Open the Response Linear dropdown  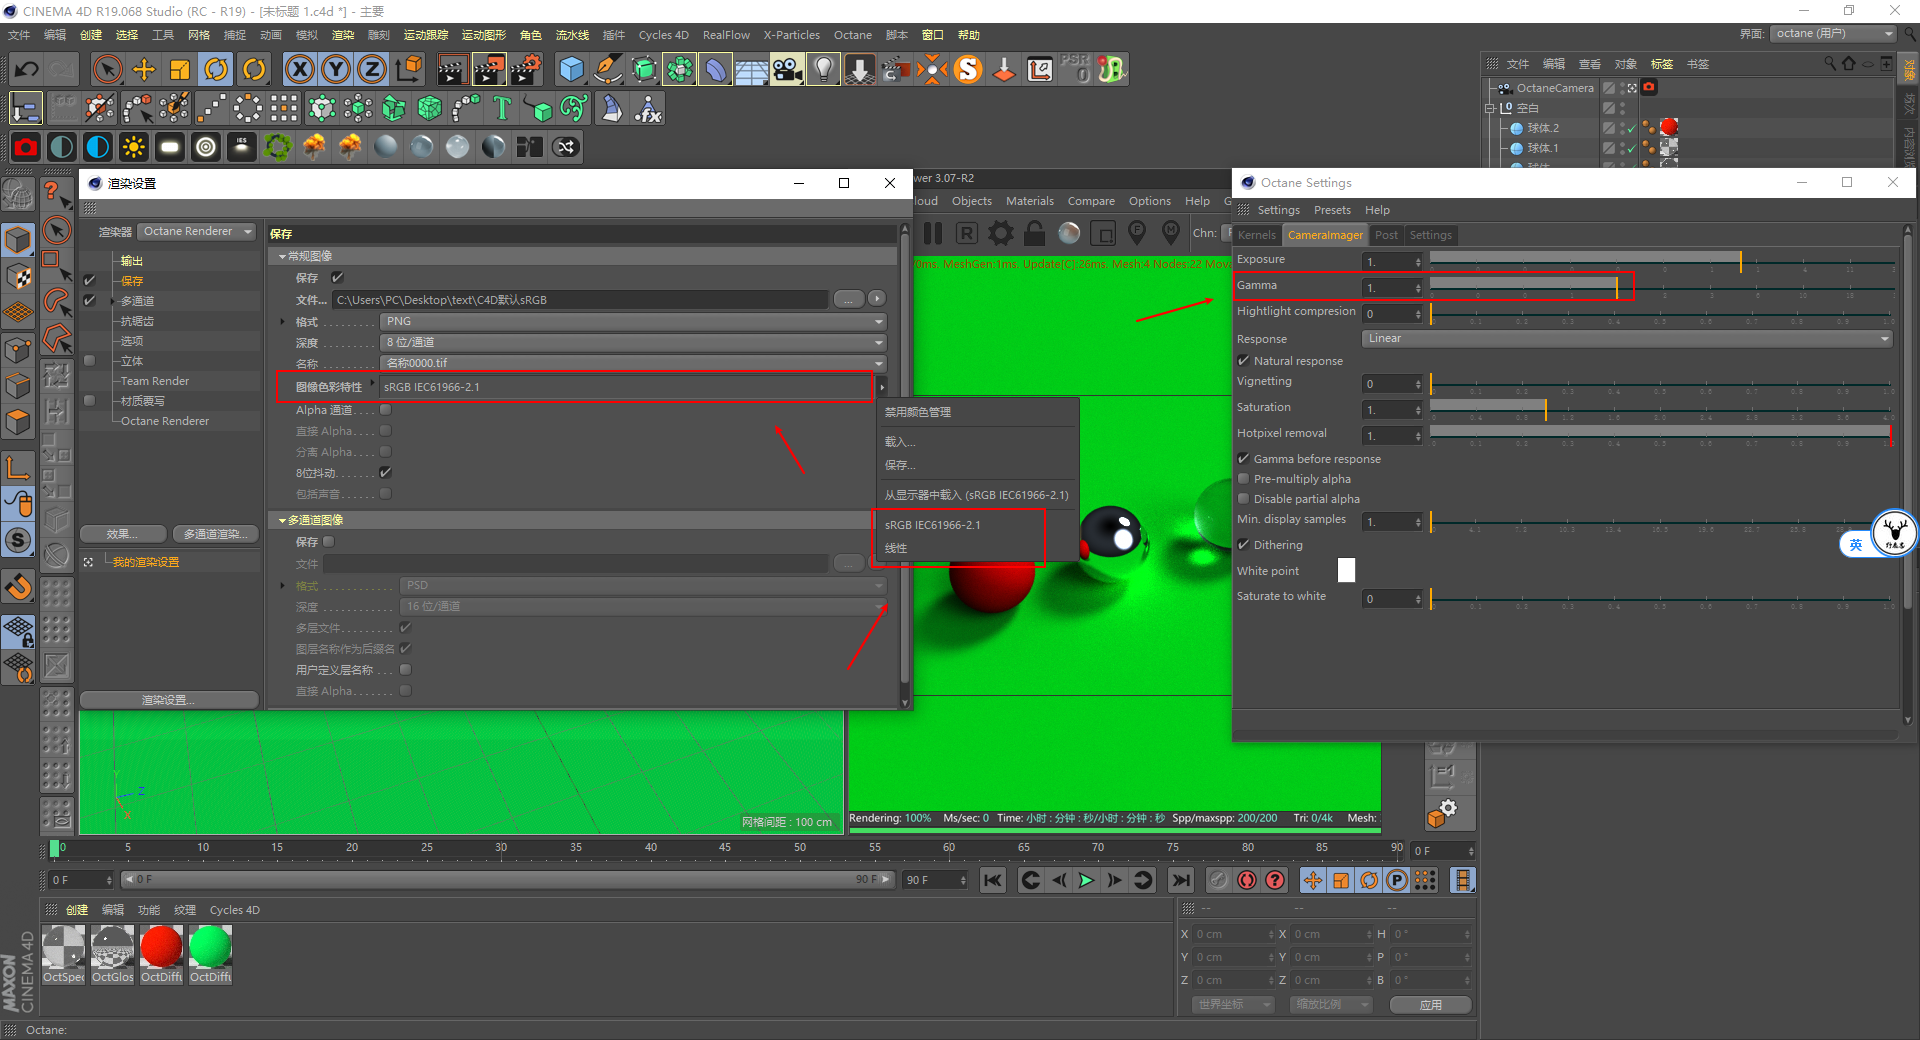[x=1628, y=338]
